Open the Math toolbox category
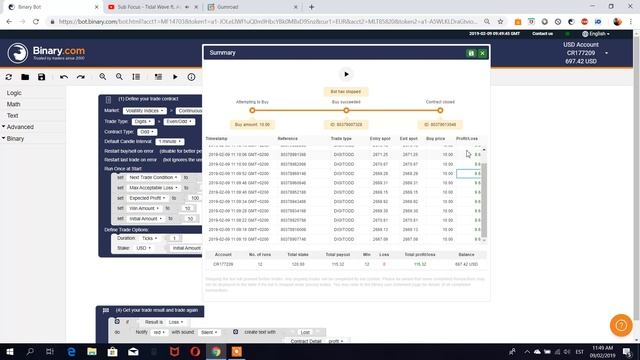The height and width of the screenshot is (360, 640). (13, 104)
